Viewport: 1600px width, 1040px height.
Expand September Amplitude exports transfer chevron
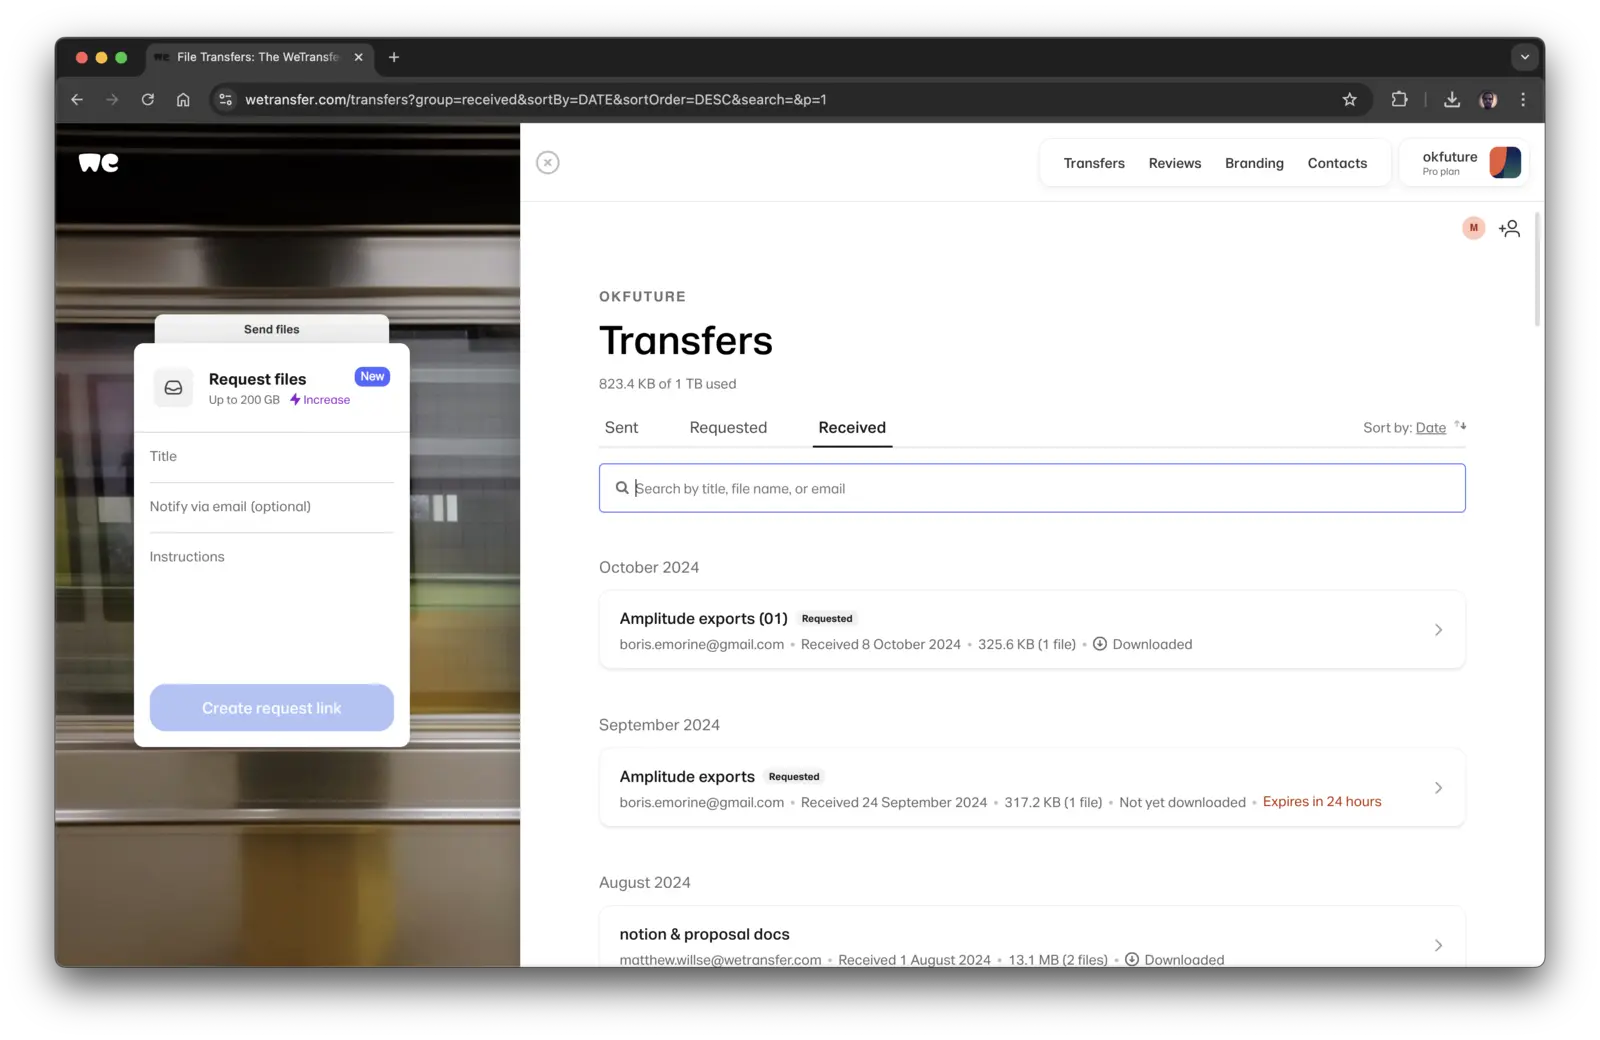[x=1438, y=788]
